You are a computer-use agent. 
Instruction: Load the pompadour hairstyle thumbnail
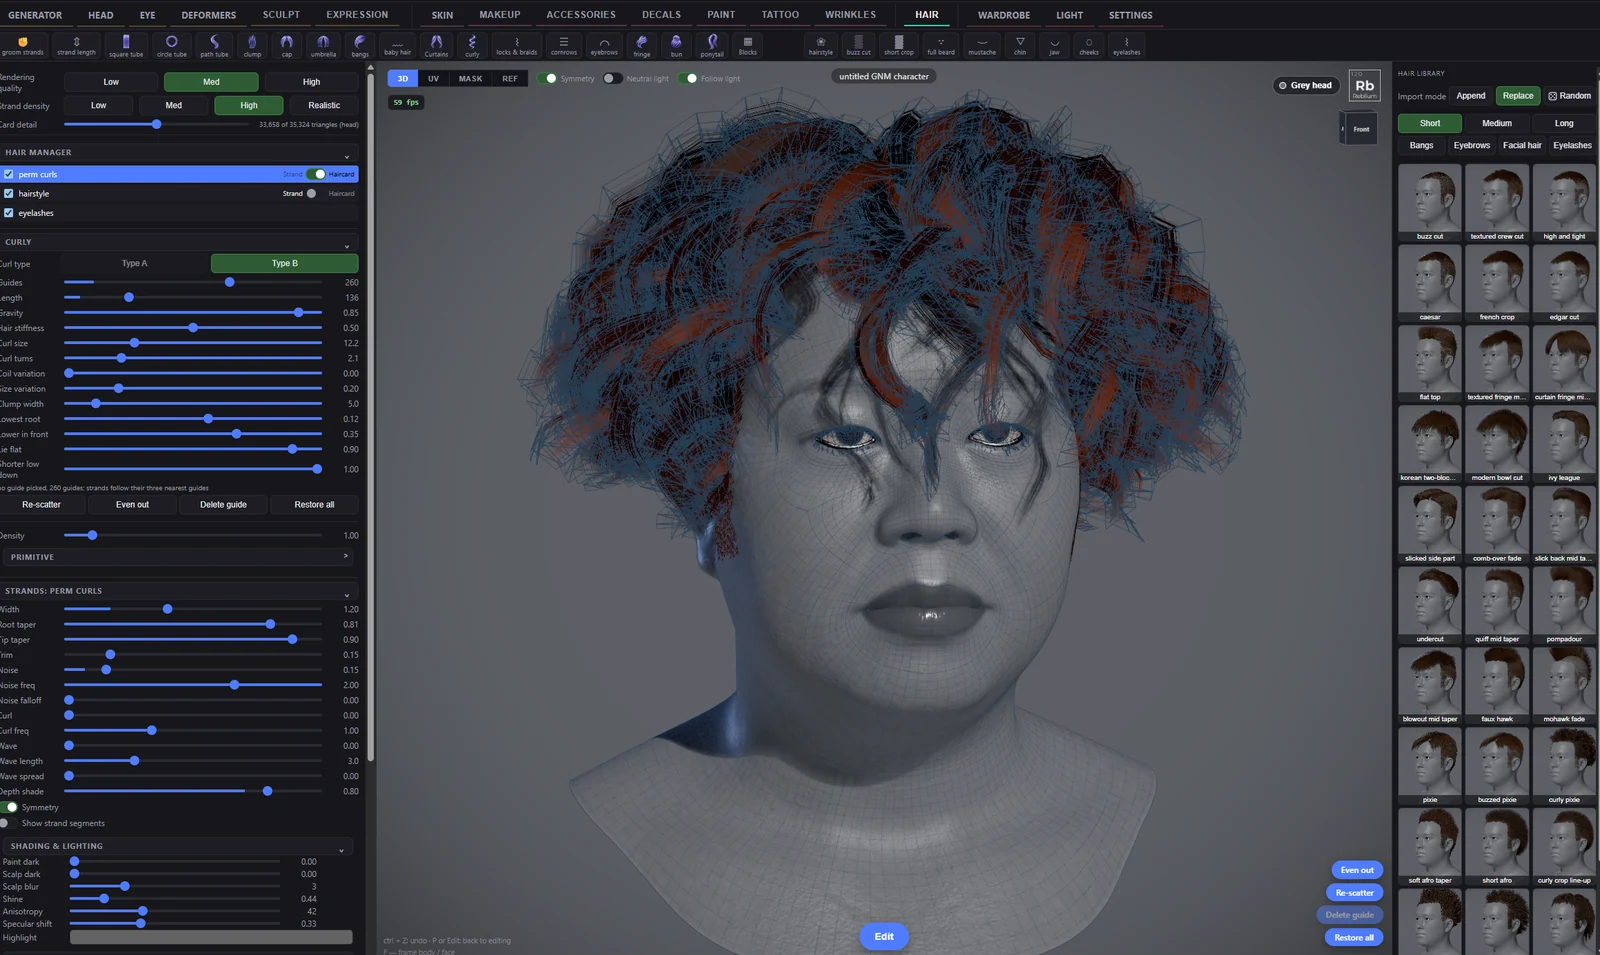pyautogui.click(x=1564, y=605)
